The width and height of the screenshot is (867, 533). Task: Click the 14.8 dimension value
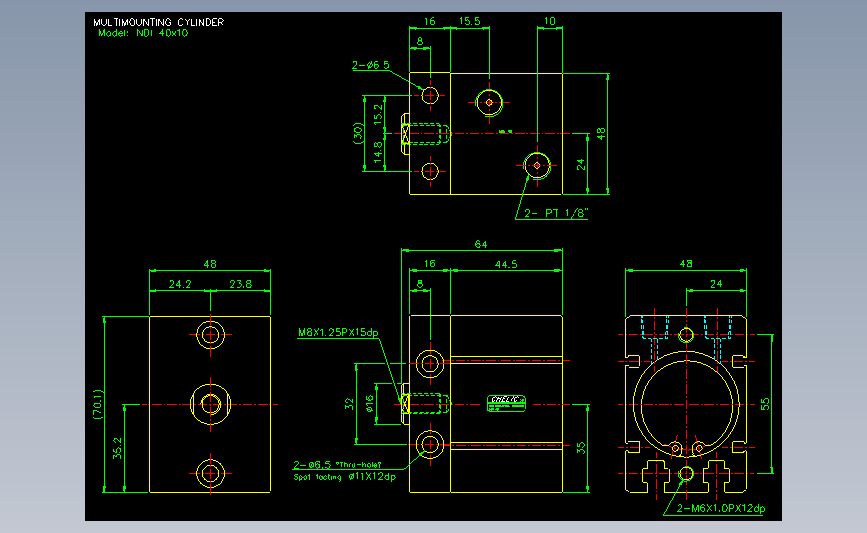click(378, 152)
